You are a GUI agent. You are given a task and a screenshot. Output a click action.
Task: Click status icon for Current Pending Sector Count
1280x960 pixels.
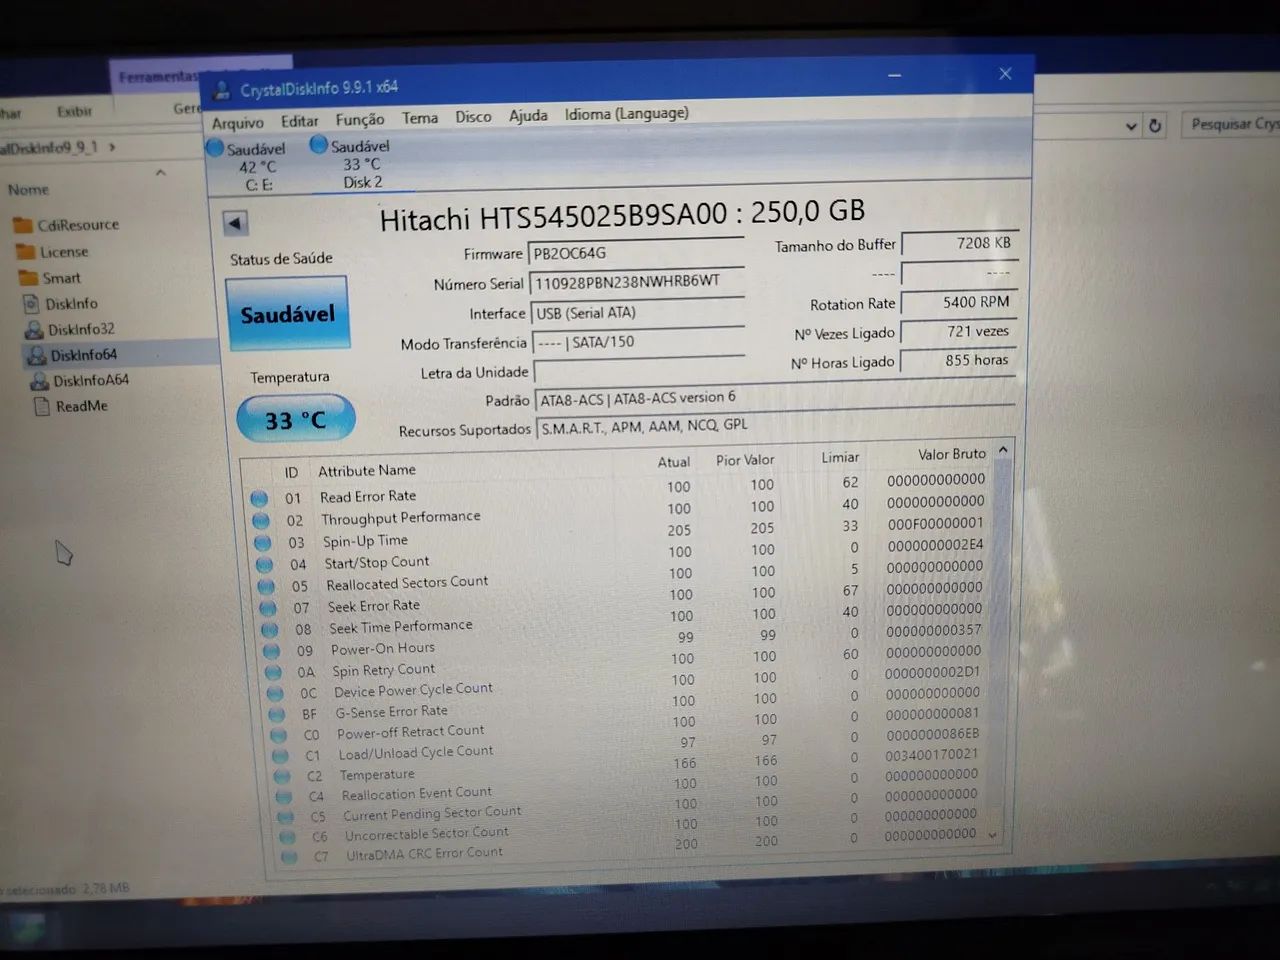coord(287,817)
